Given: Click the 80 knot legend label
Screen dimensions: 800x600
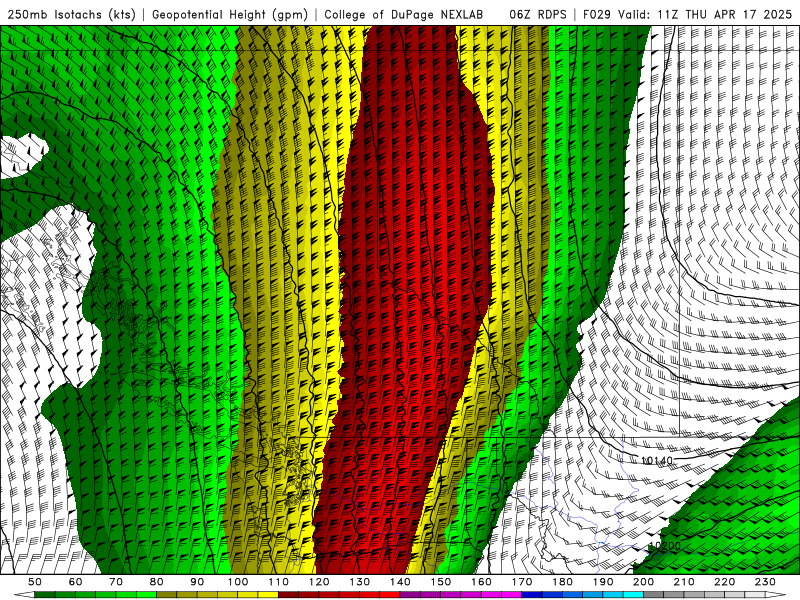Looking at the screenshot, I should coord(157,582).
